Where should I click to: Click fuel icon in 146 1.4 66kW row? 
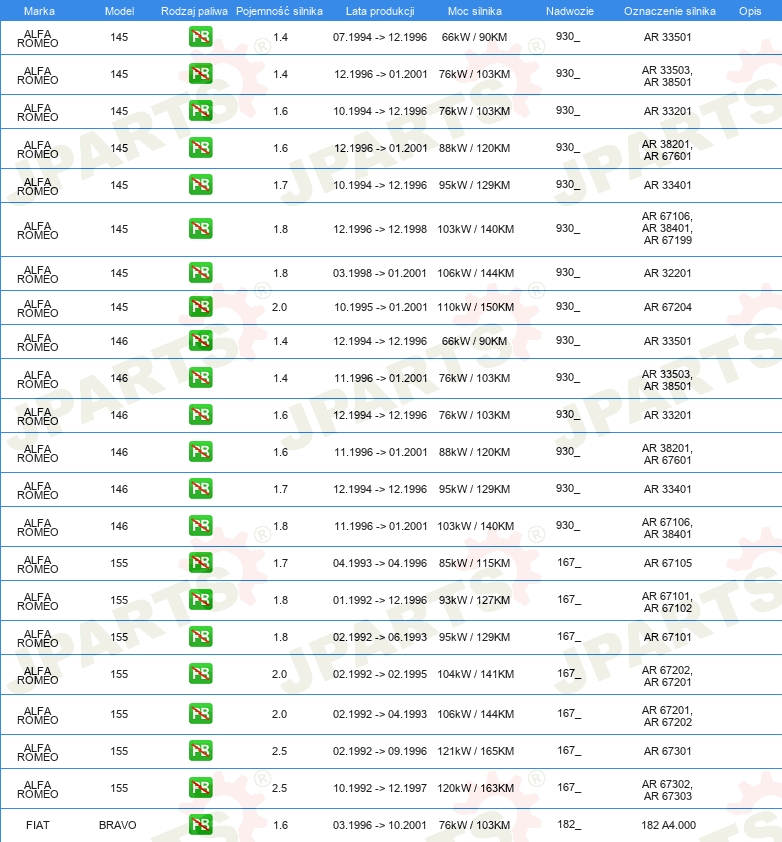(200, 340)
